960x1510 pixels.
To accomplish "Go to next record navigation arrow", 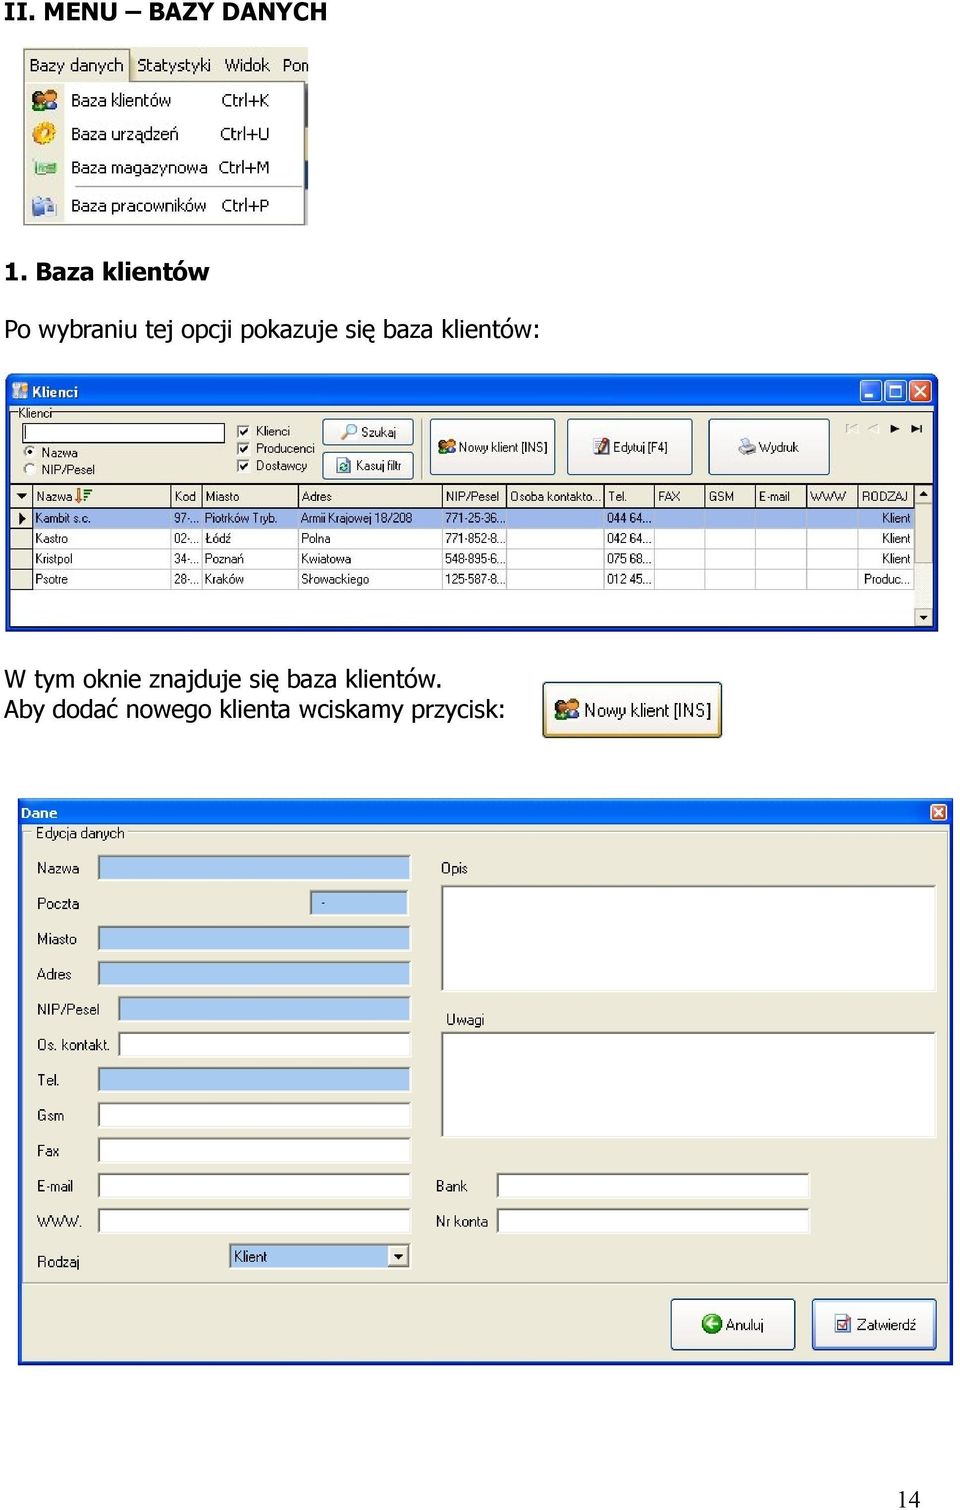I will [x=895, y=428].
